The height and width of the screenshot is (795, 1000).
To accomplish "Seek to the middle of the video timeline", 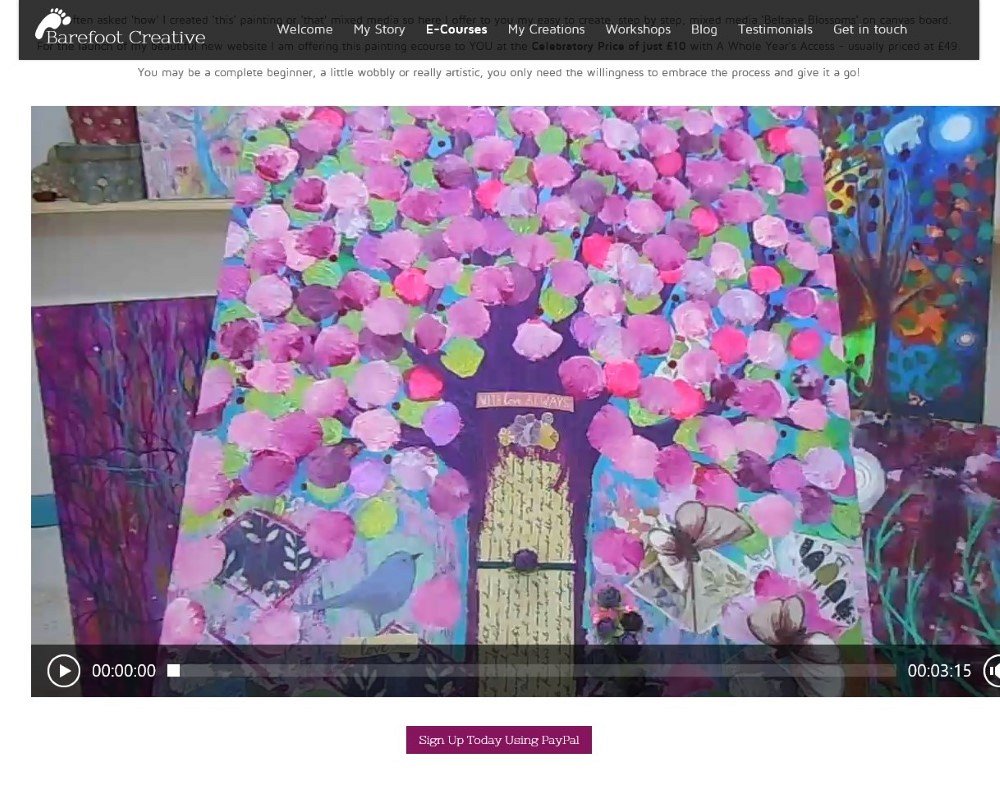I will click(535, 670).
